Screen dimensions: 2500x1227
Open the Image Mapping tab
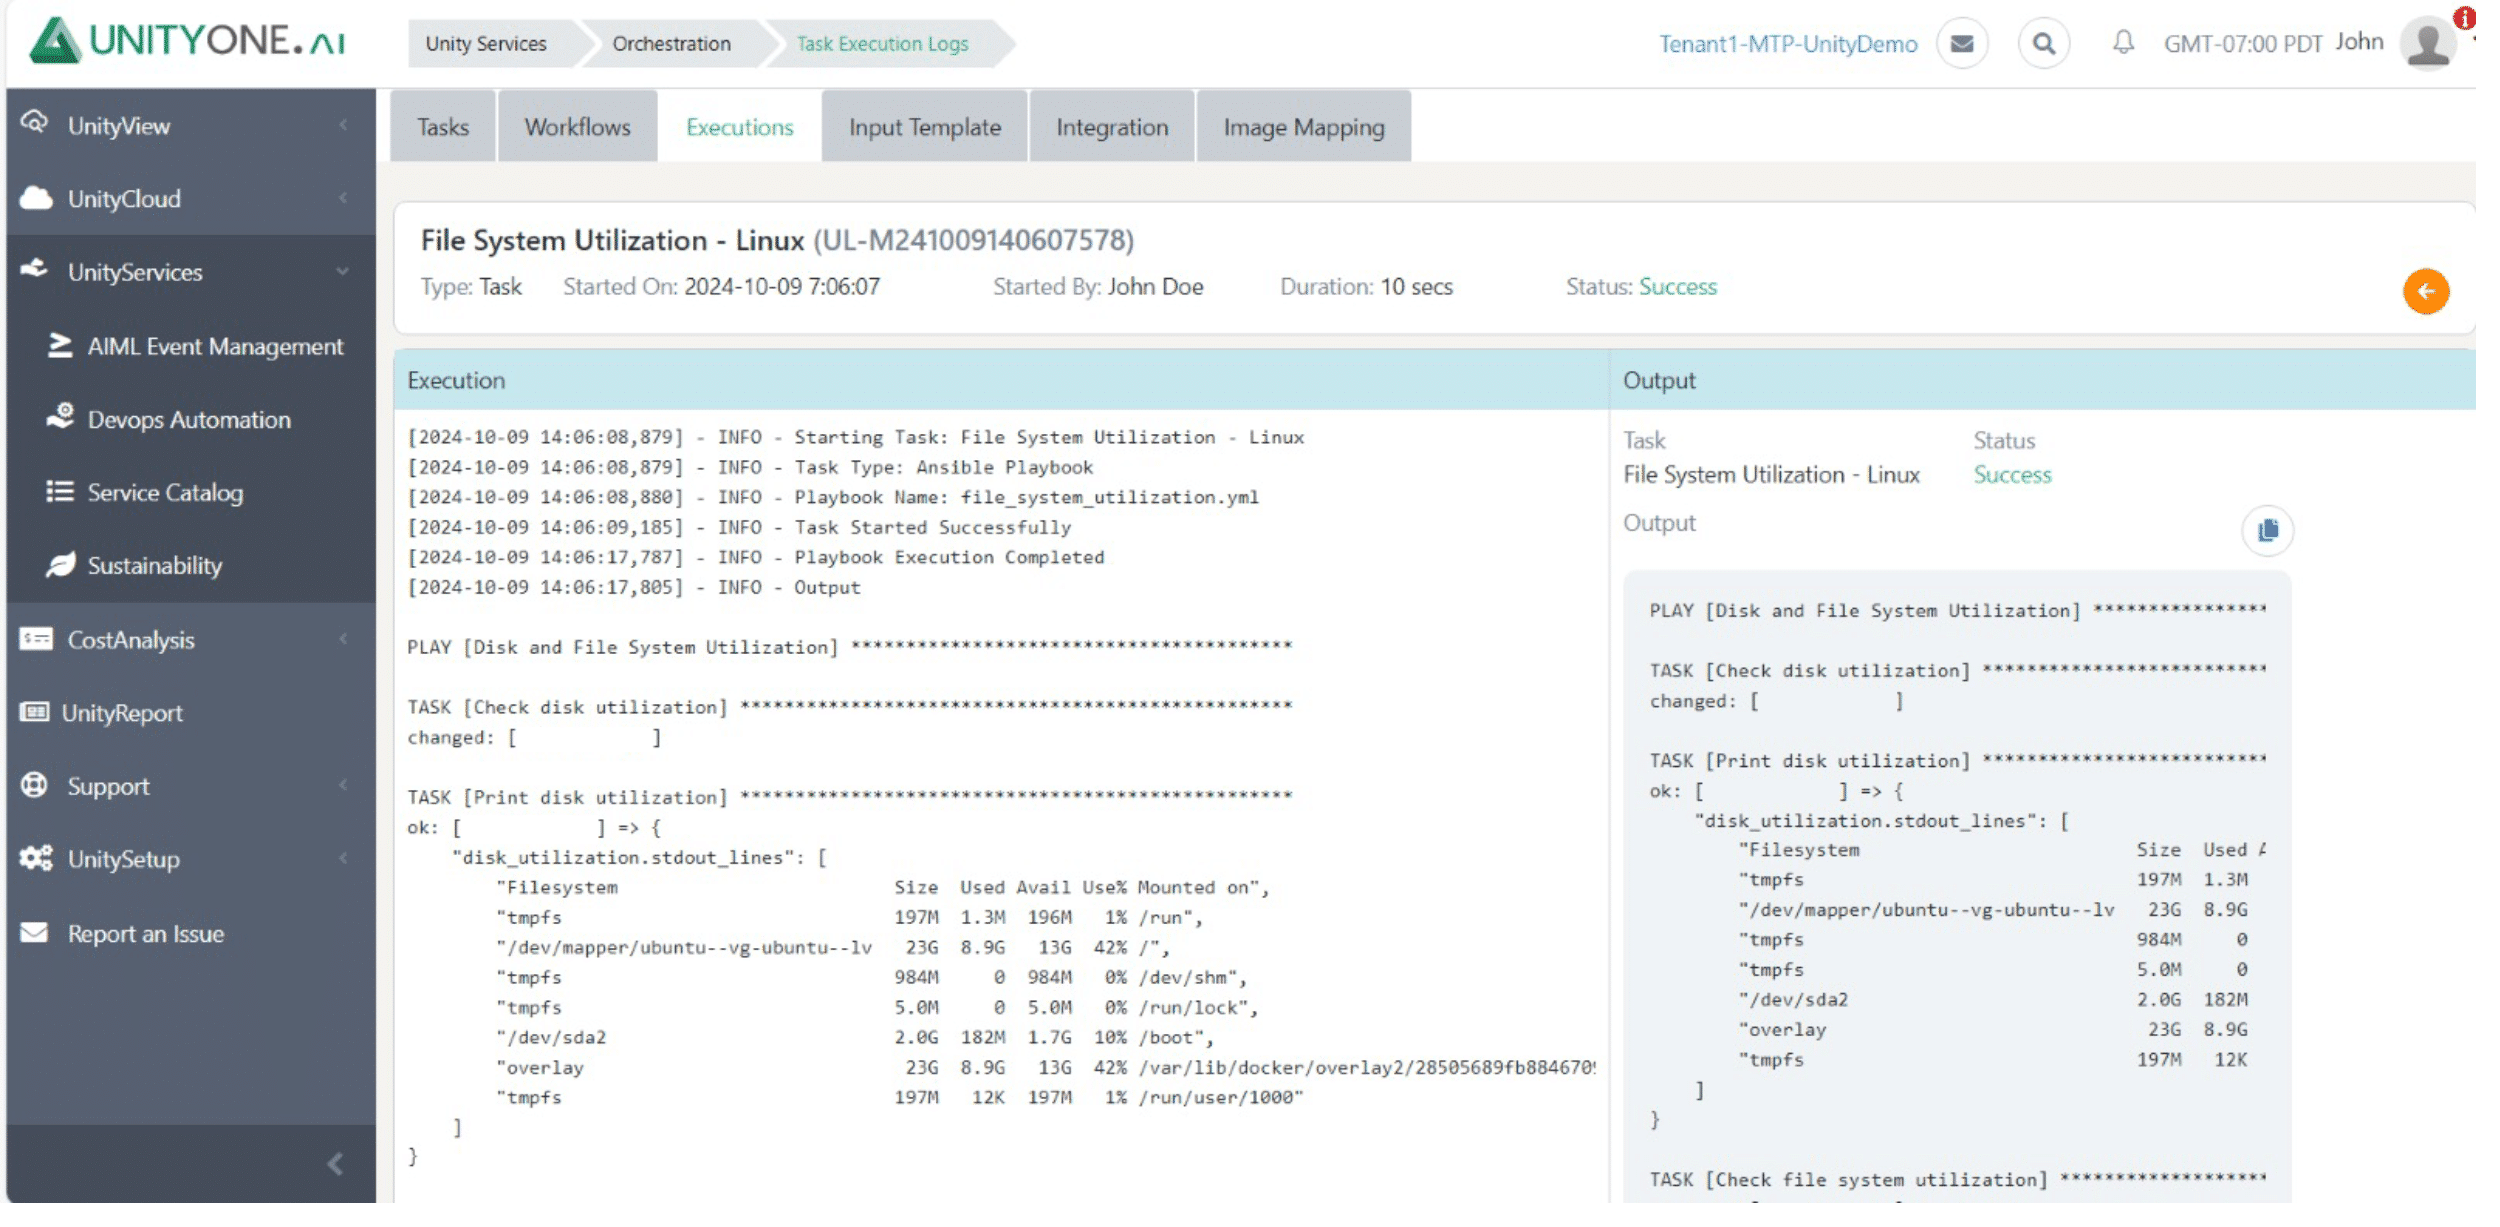1304,127
